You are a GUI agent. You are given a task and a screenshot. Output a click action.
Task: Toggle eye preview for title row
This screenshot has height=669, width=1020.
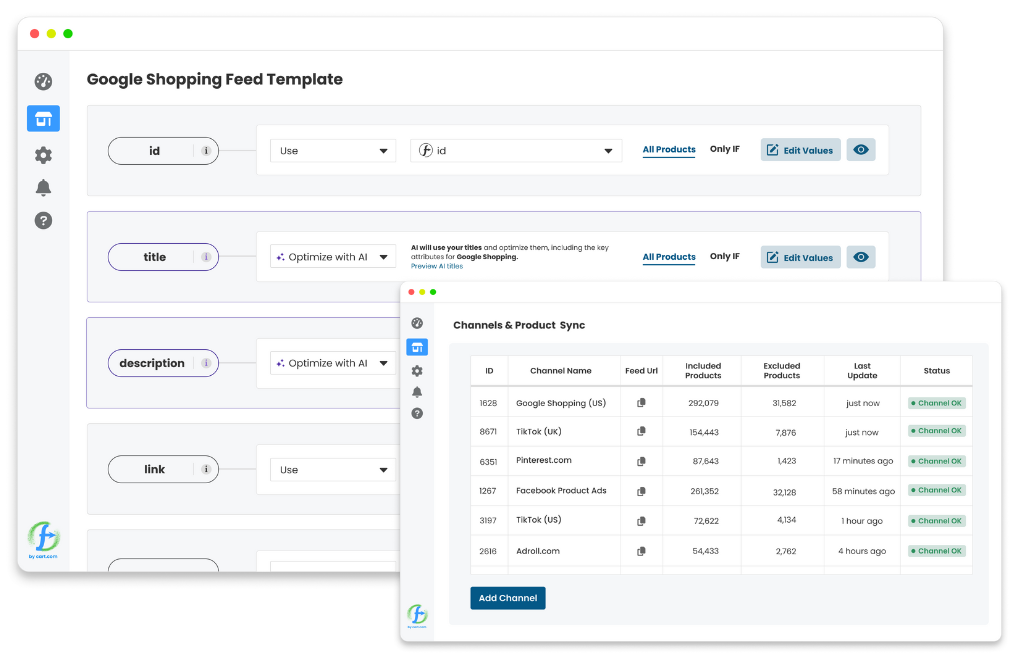point(861,257)
